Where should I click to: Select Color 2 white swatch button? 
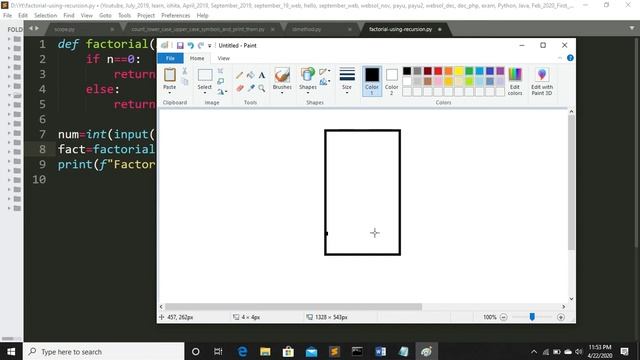391,81
